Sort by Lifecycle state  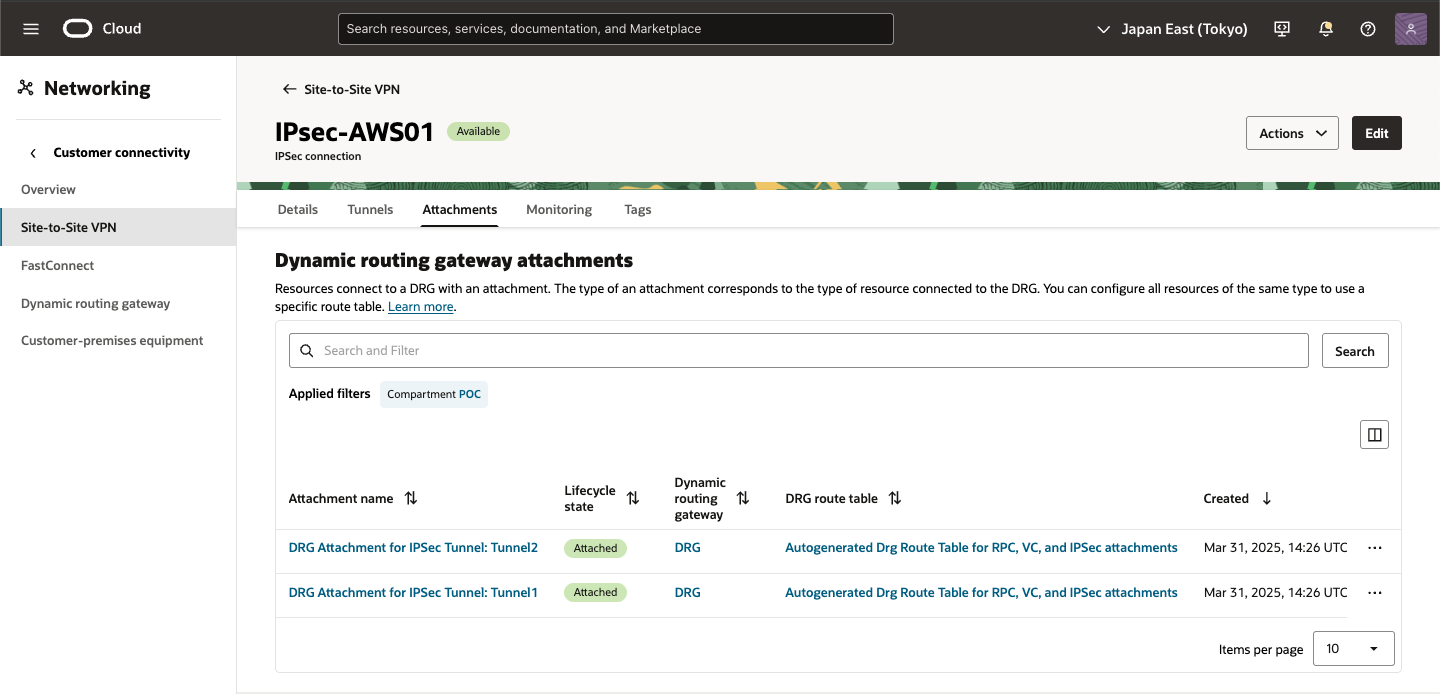tap(633, 498)
